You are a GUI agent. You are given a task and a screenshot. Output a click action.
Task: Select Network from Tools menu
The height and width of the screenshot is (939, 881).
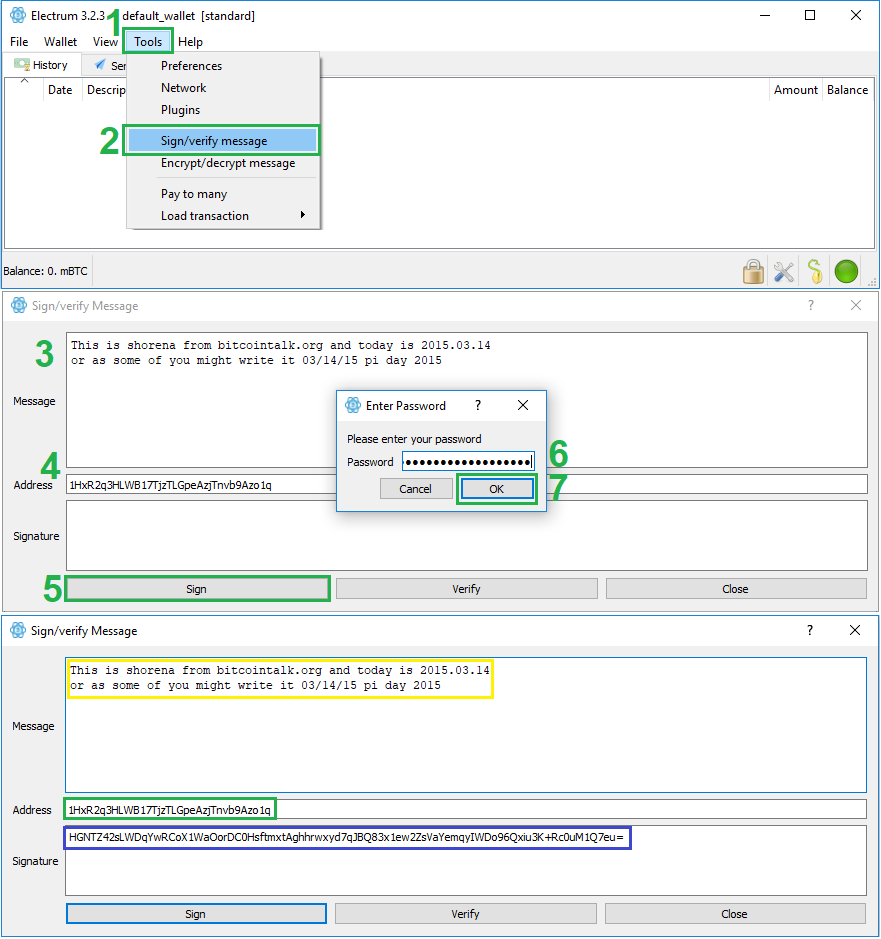(223, 88)
